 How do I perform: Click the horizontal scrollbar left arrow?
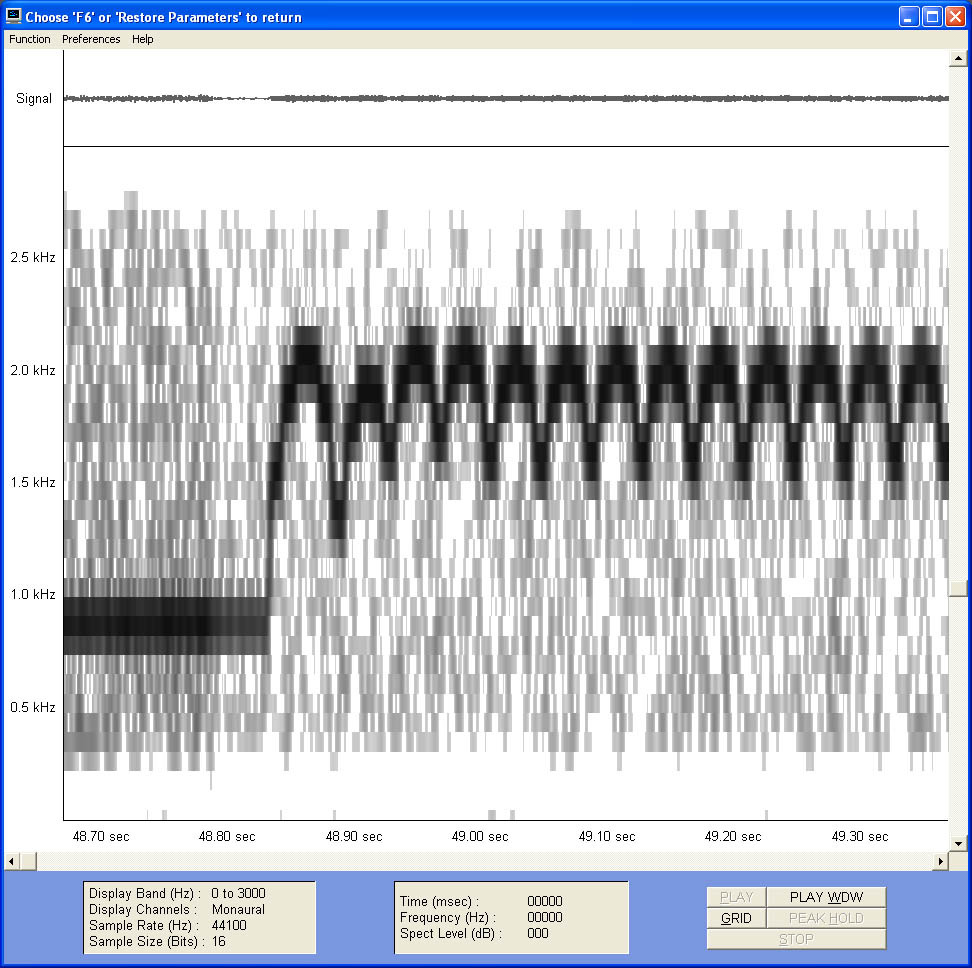coord(11,861)
